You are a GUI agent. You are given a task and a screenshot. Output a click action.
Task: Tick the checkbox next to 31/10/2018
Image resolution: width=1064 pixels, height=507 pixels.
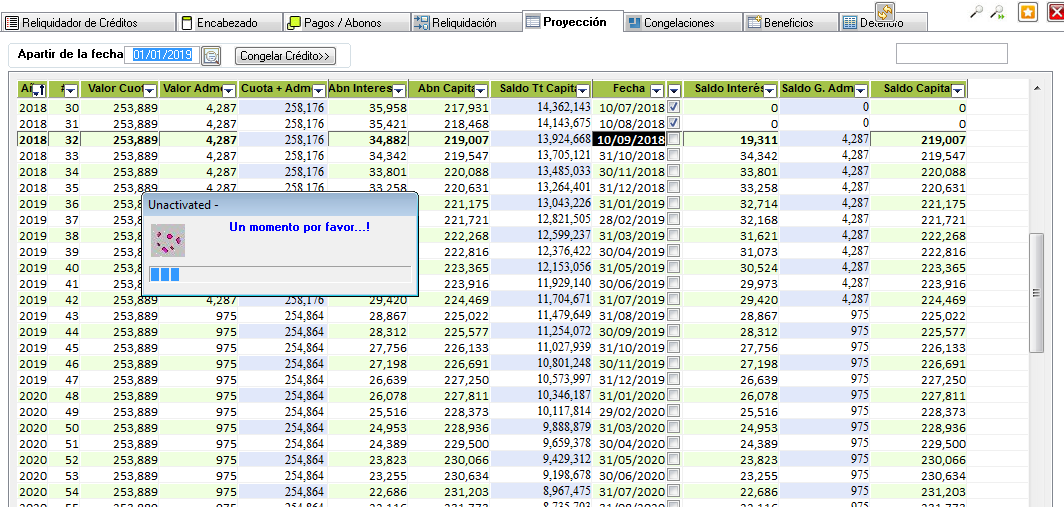(674, 156)
